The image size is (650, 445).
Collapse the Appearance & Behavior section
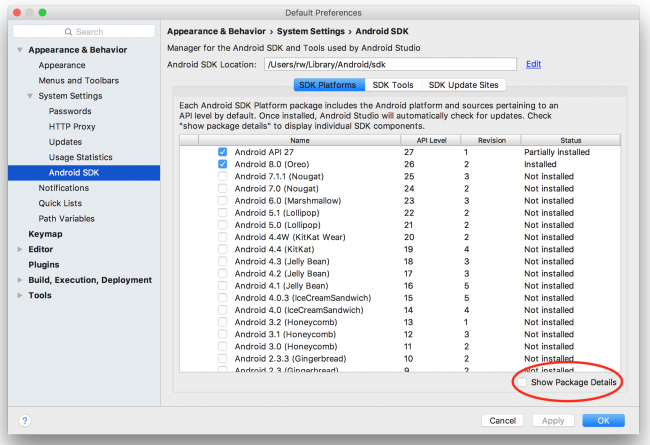pos(21,49)
